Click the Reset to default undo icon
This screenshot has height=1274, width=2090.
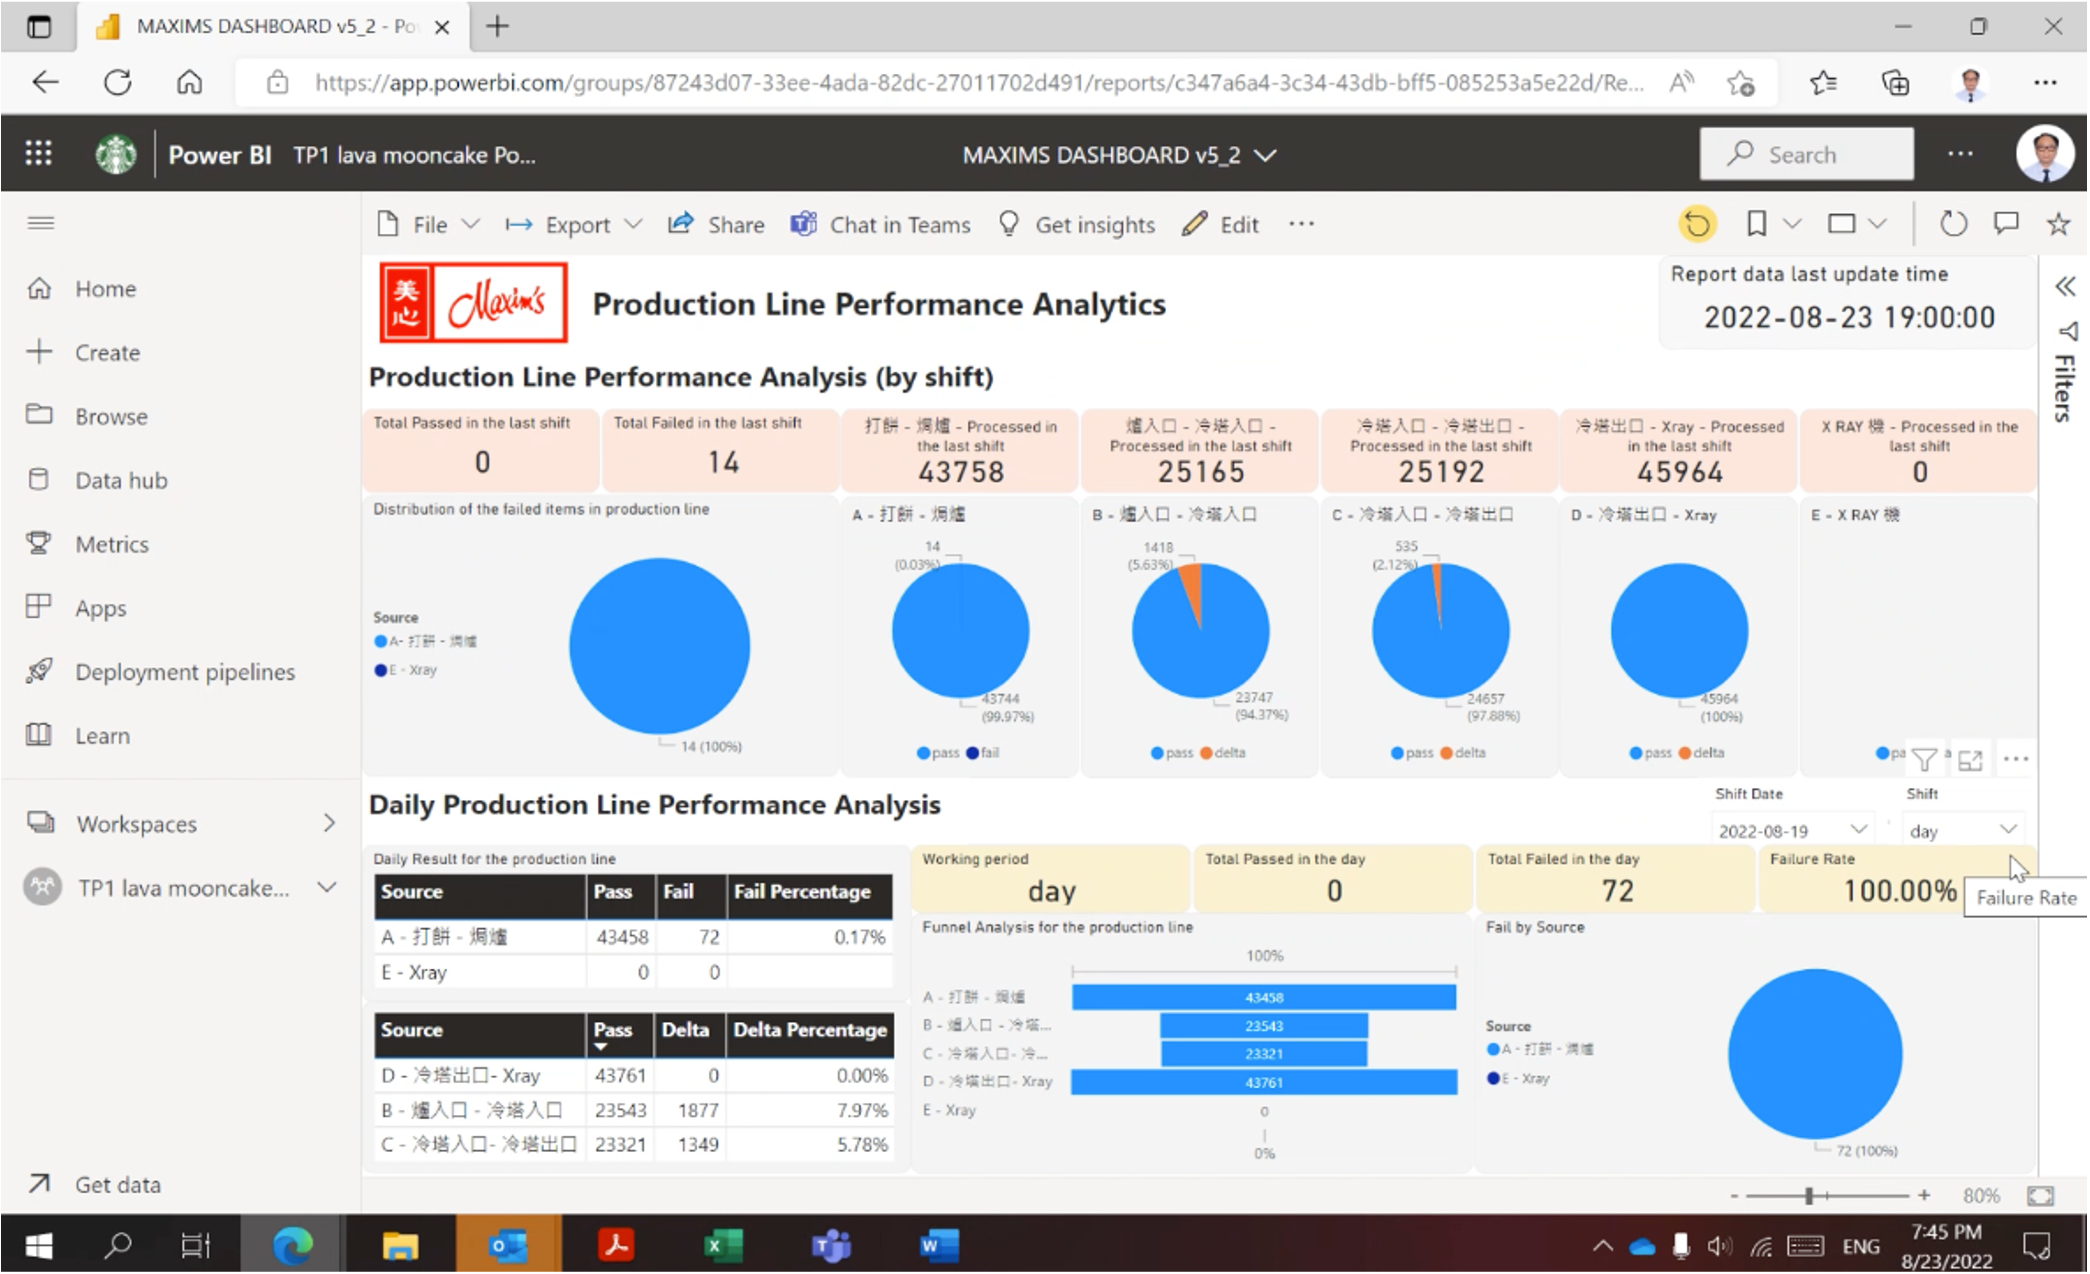pos(1697,224)
